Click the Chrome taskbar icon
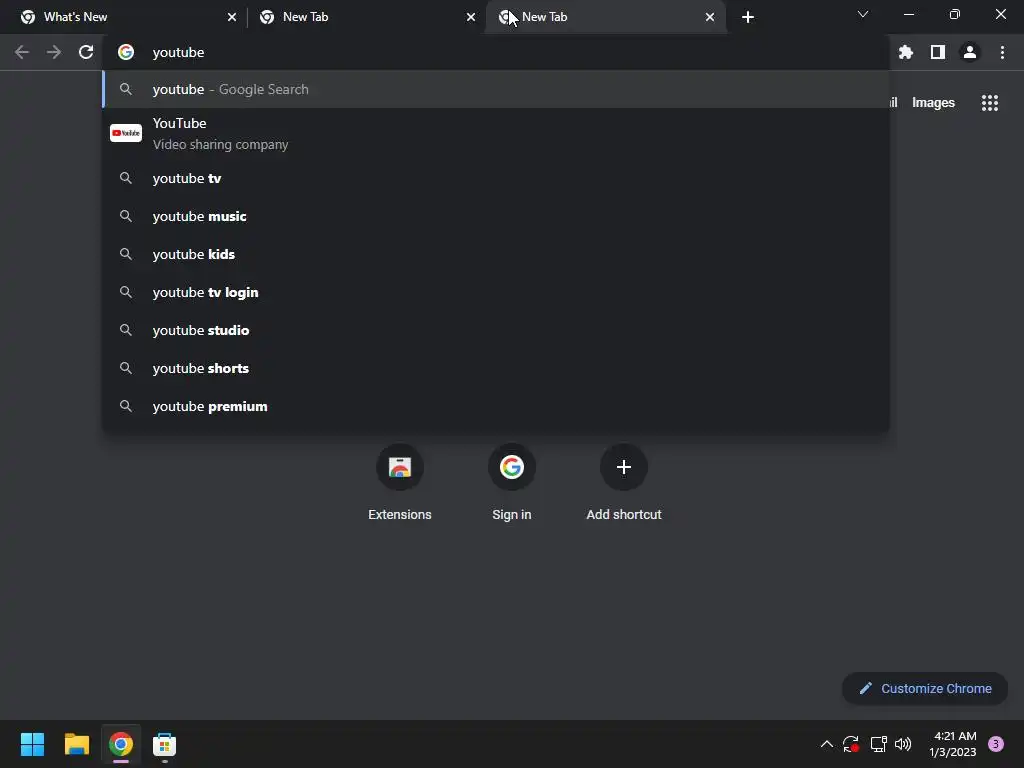Screen dimensions: 1024x768 (x=121, y=744)
